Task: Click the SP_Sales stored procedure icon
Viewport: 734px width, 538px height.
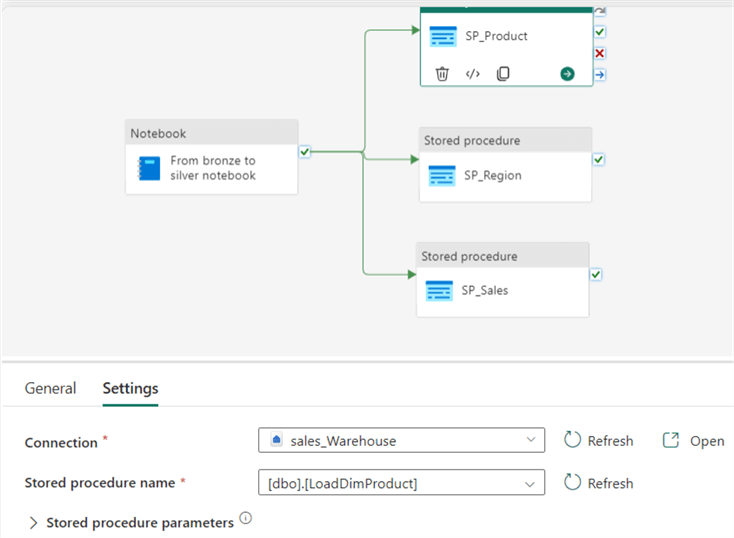Action: pos(439,291)
